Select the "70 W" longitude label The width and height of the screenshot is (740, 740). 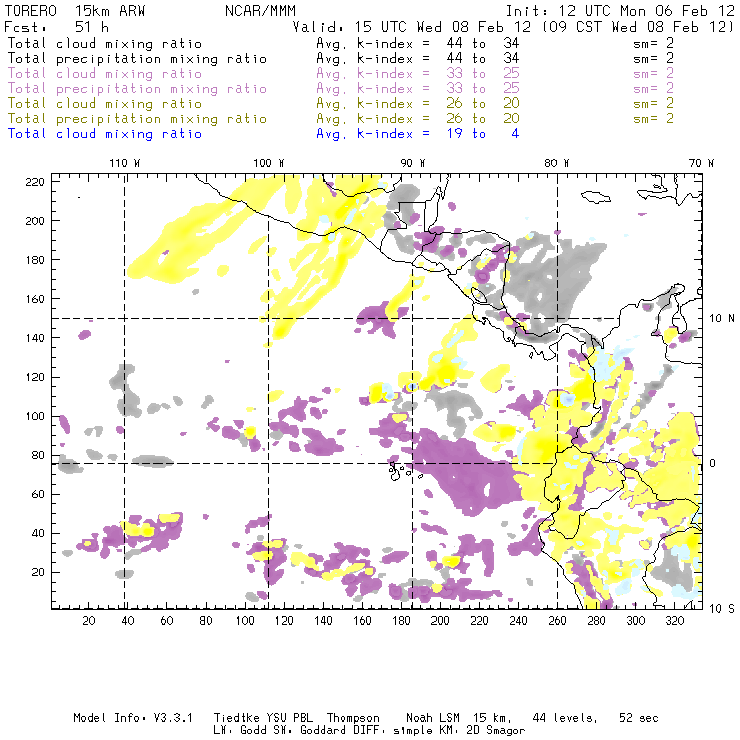[x=701, y=163]
